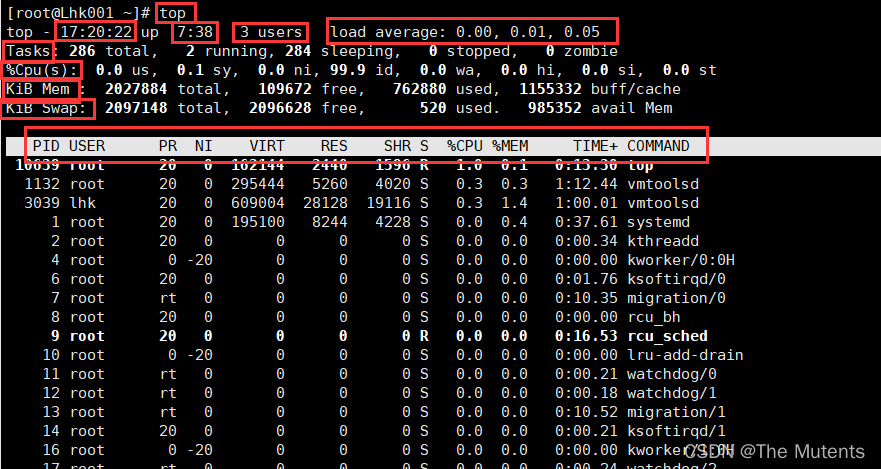Click the %CPU column header
Screen dimensions: 881x469
point(465,146)
